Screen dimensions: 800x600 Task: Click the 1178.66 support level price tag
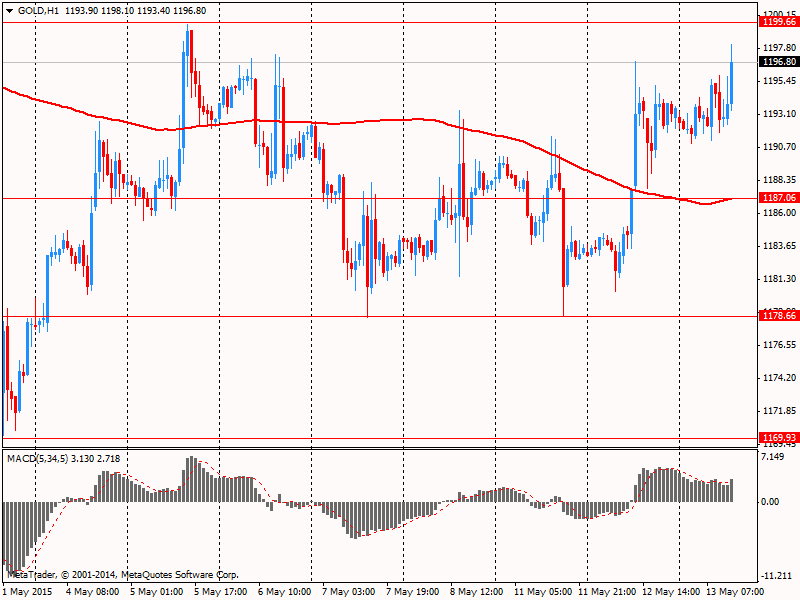click(x=779, y=316)
